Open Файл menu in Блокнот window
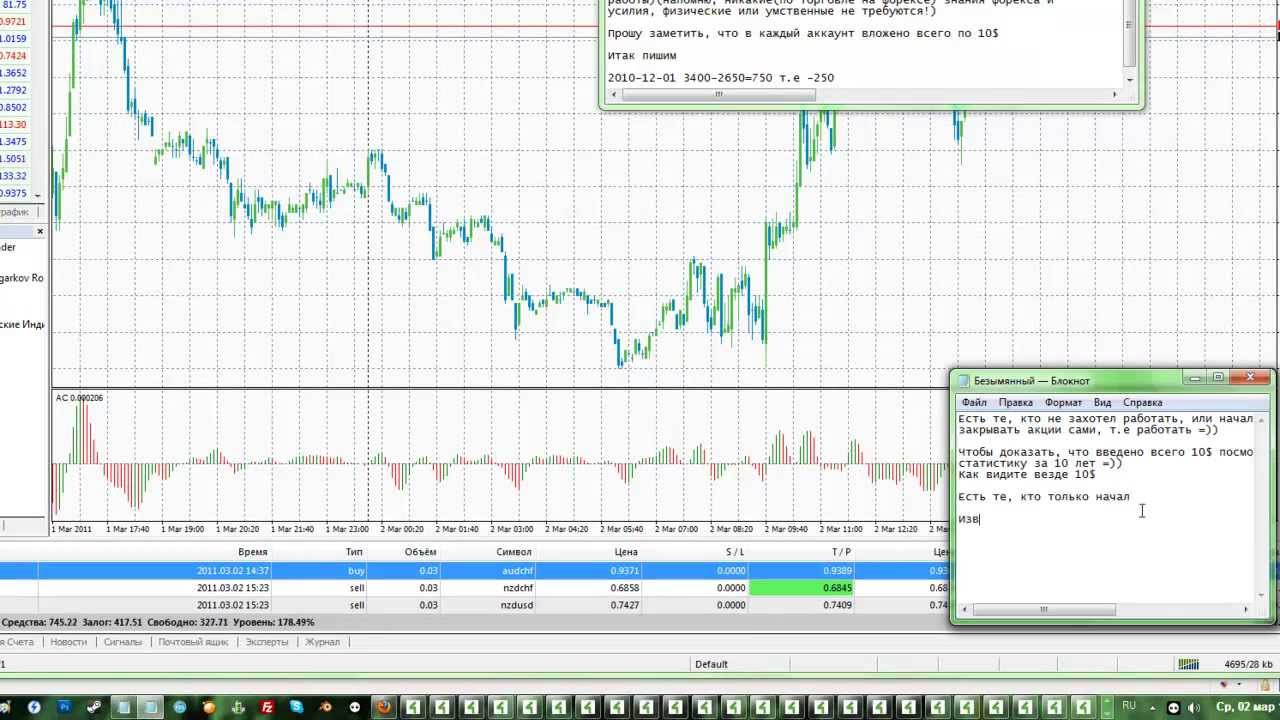Screen dimensions: 1280x720 (x=973, y=402)
